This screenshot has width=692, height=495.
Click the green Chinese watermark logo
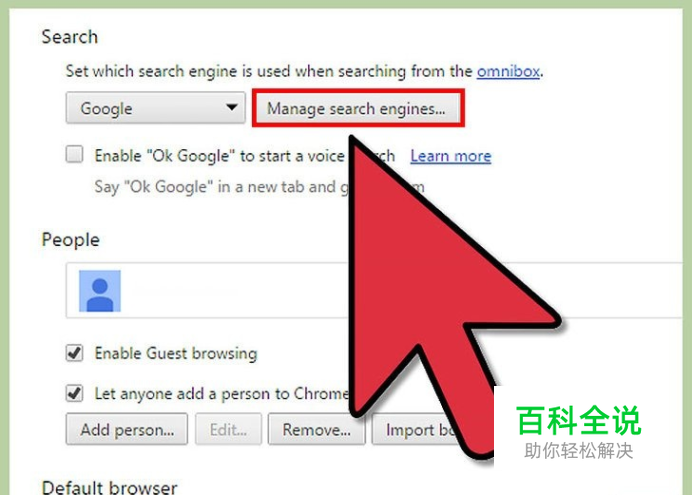(578, 431)
